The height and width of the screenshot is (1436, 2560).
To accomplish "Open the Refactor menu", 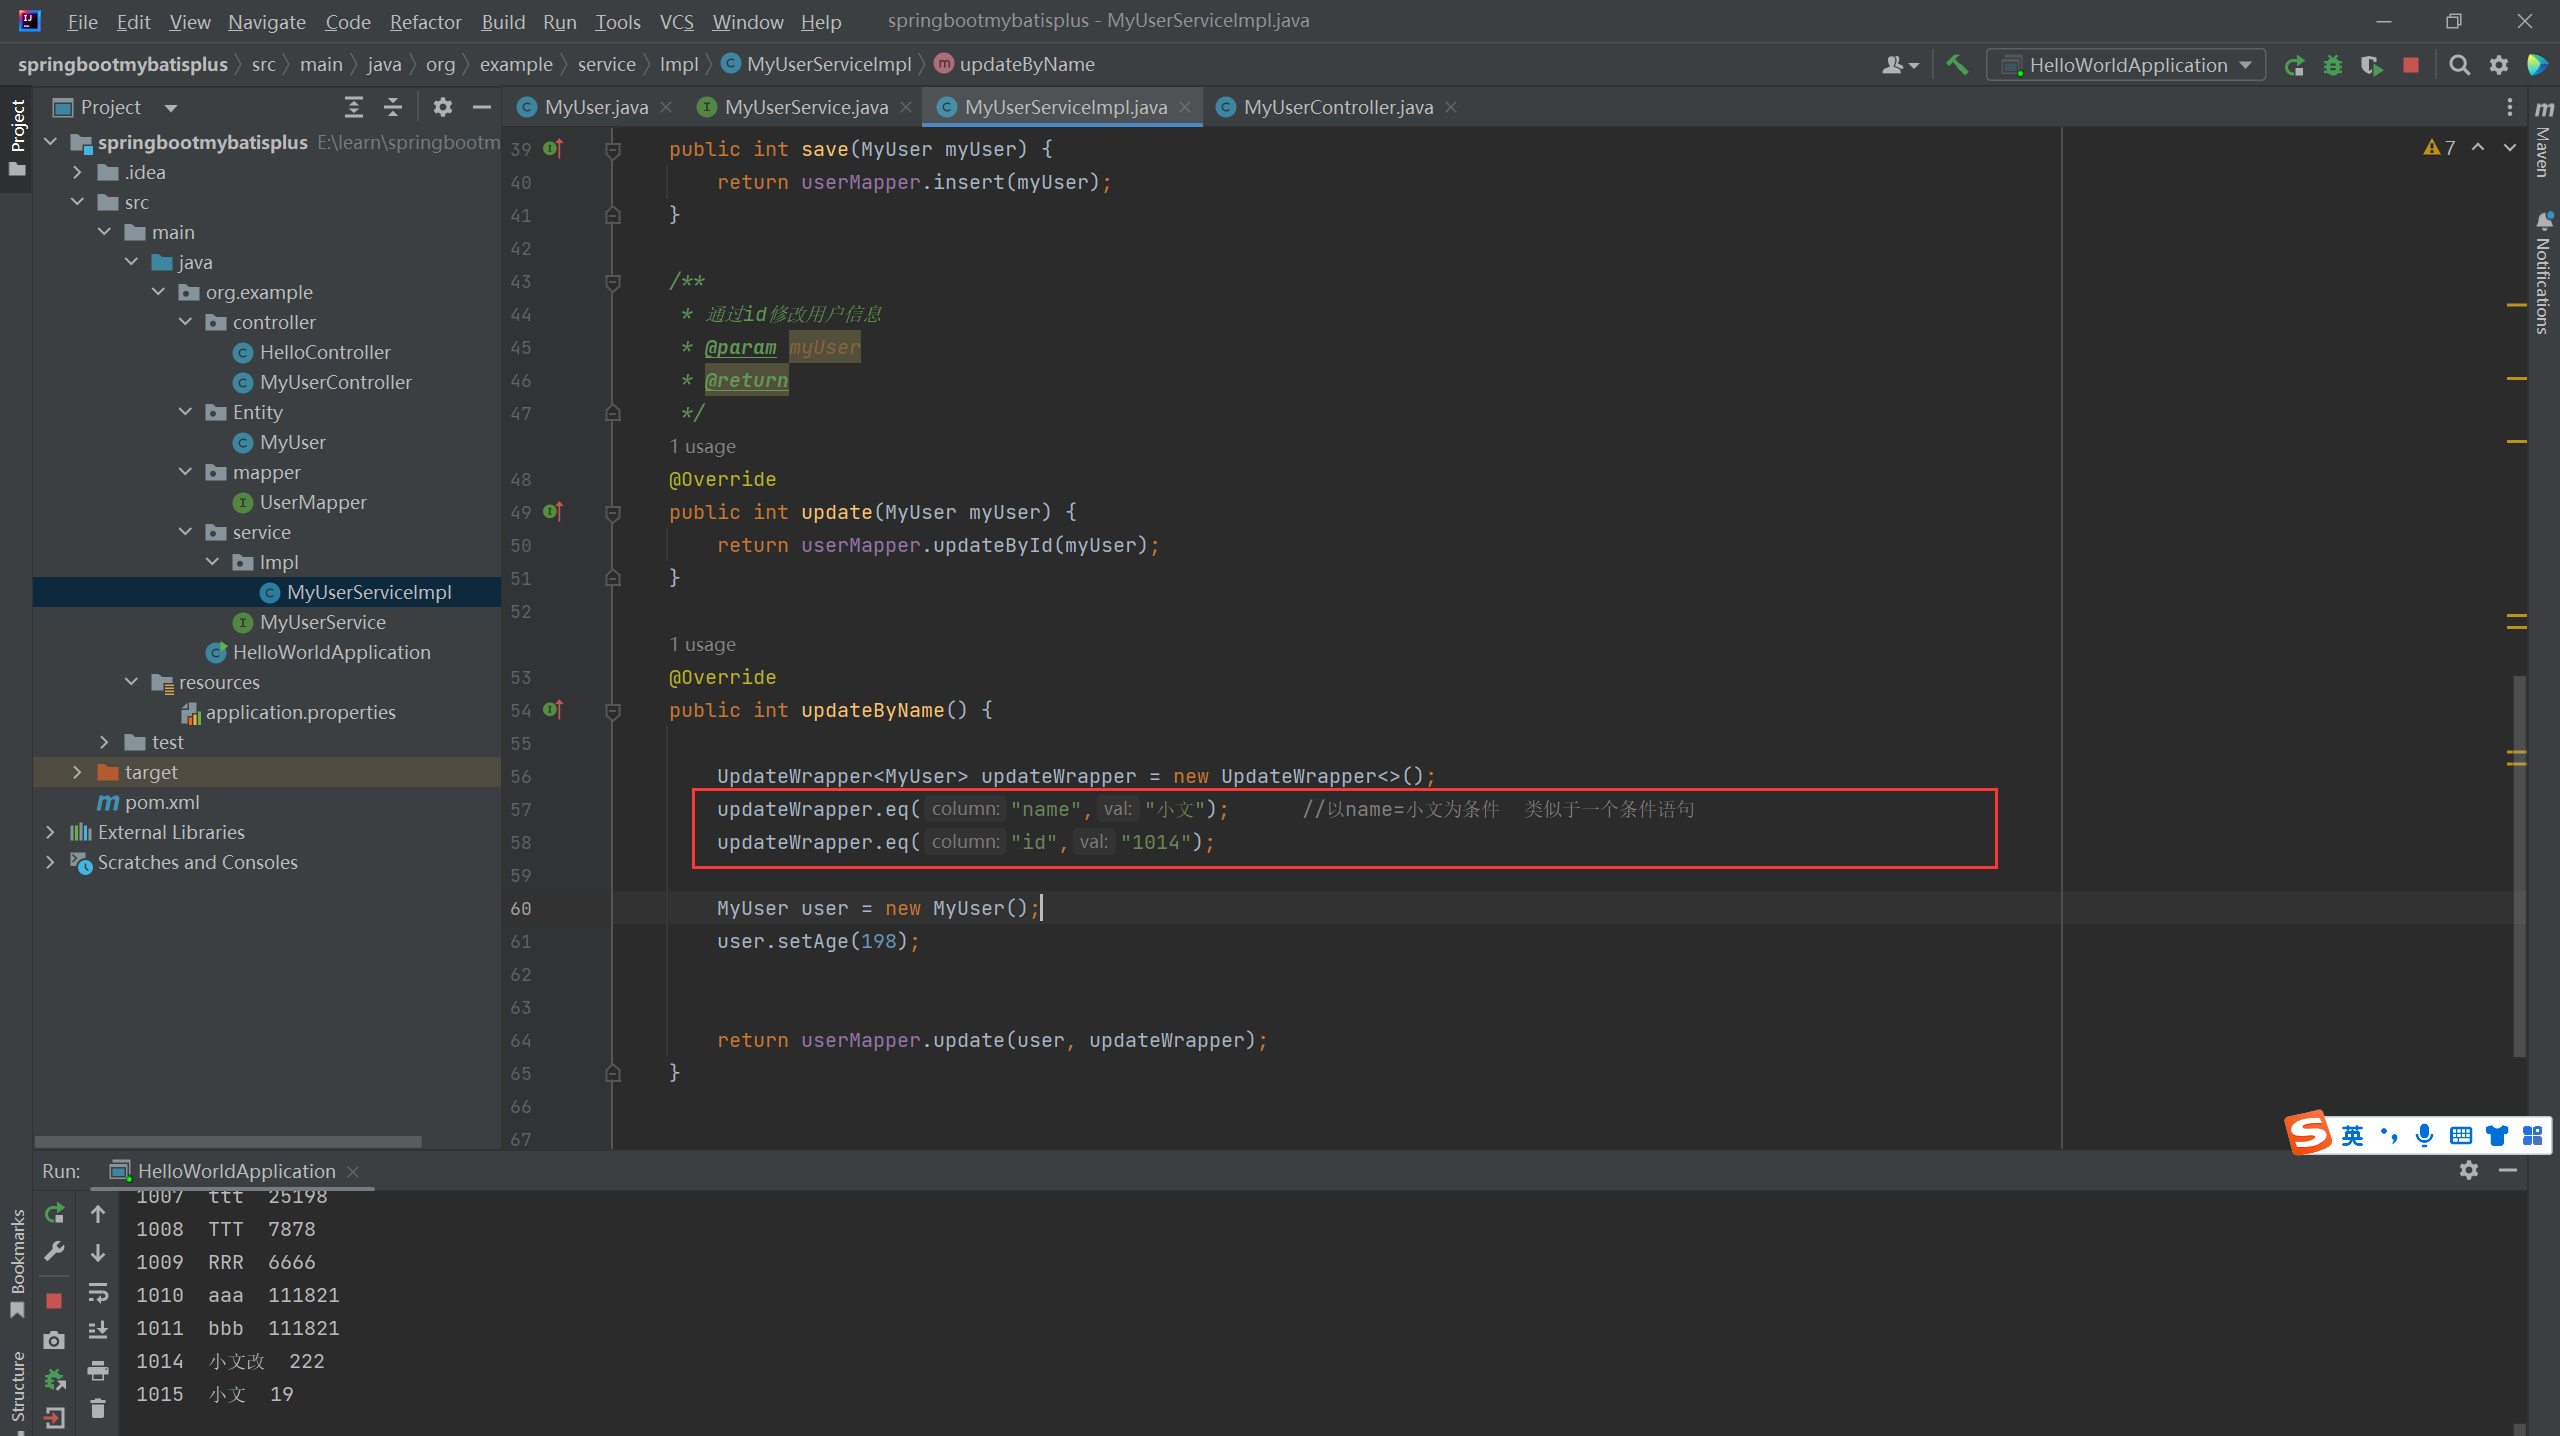I will (425, 21).
